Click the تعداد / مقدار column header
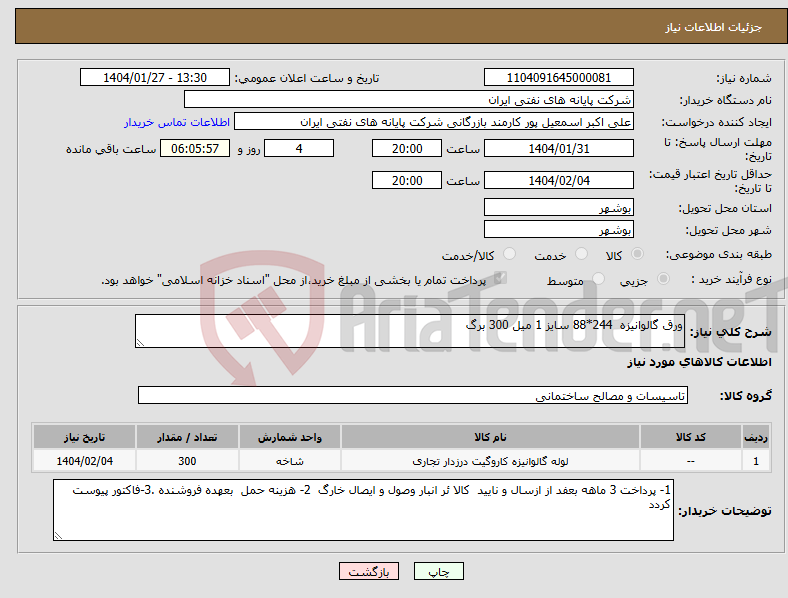 (187, 437)
